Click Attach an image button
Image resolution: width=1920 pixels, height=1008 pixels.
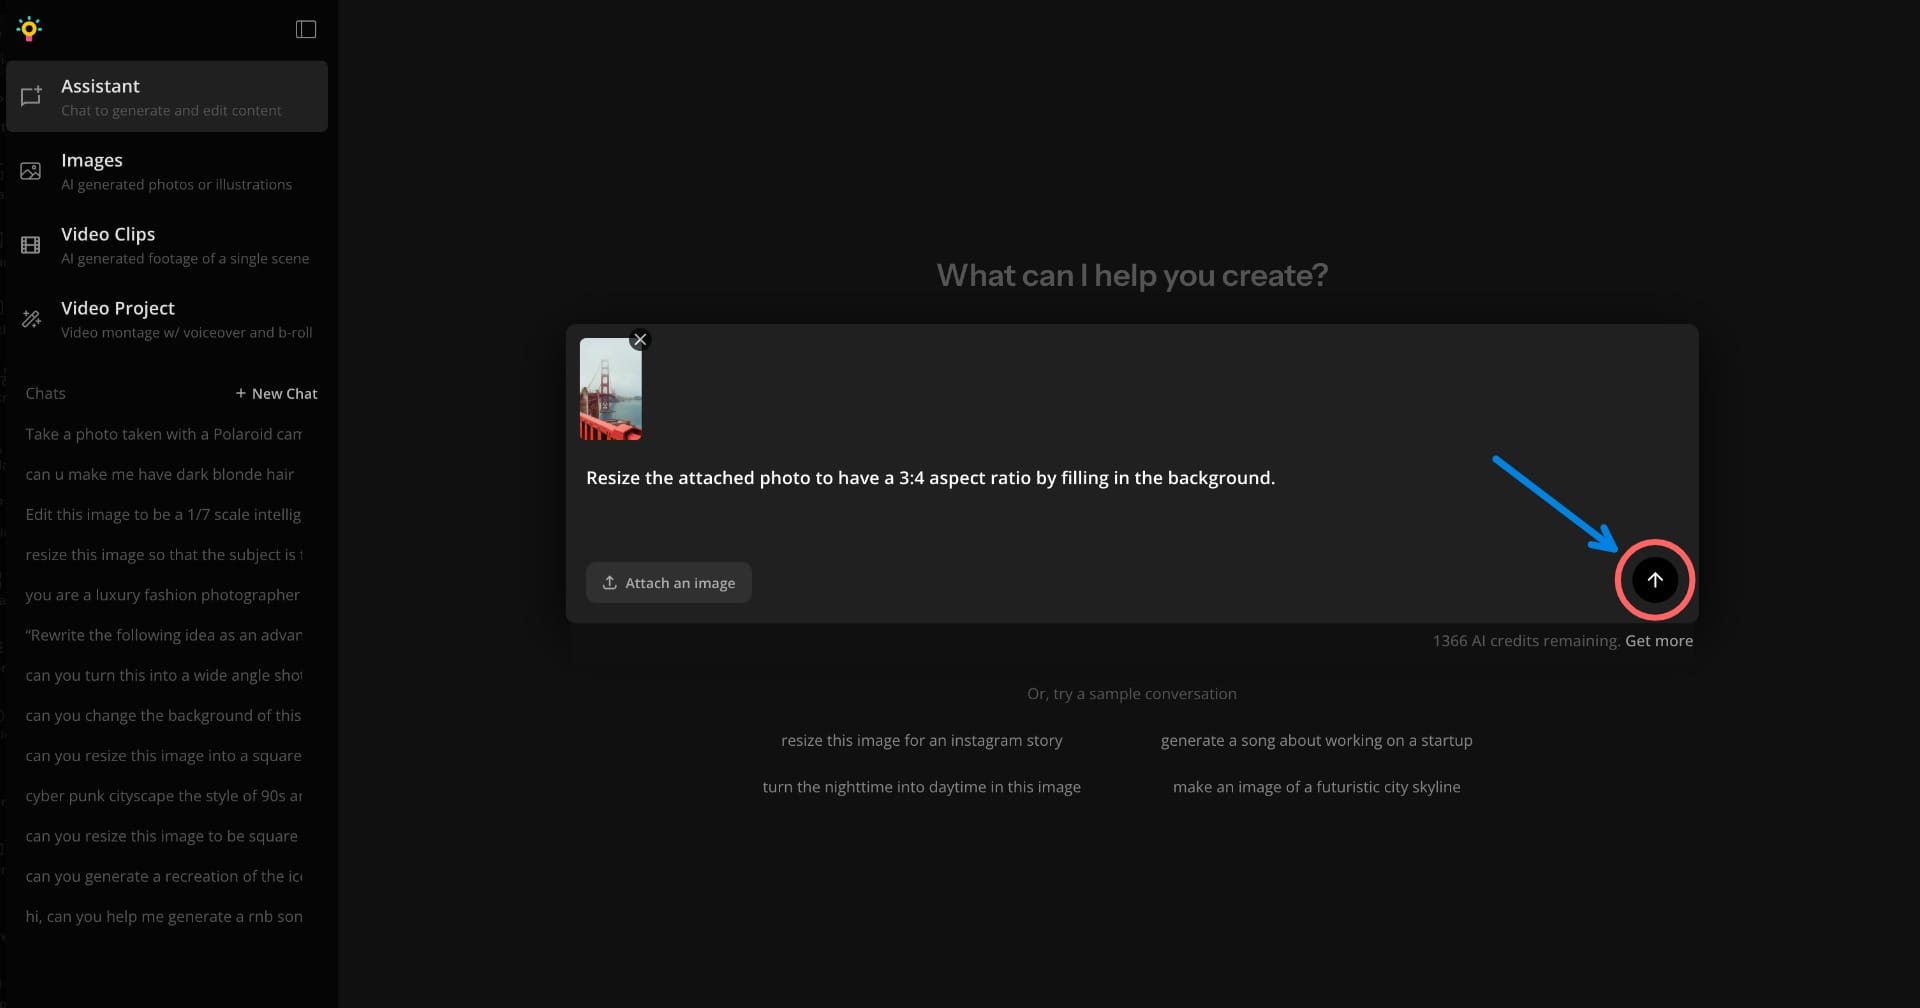pyautogui.click(x=668, y=582)
